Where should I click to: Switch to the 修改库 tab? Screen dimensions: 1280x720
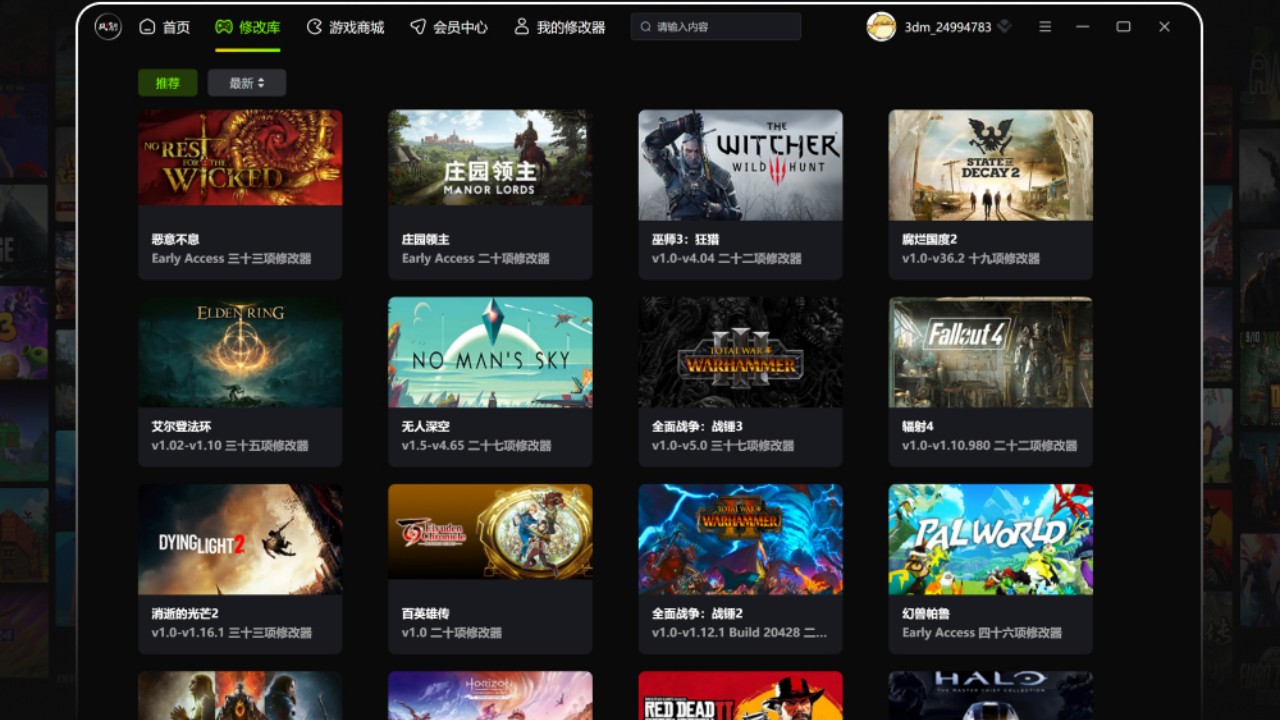pos(247,27)
